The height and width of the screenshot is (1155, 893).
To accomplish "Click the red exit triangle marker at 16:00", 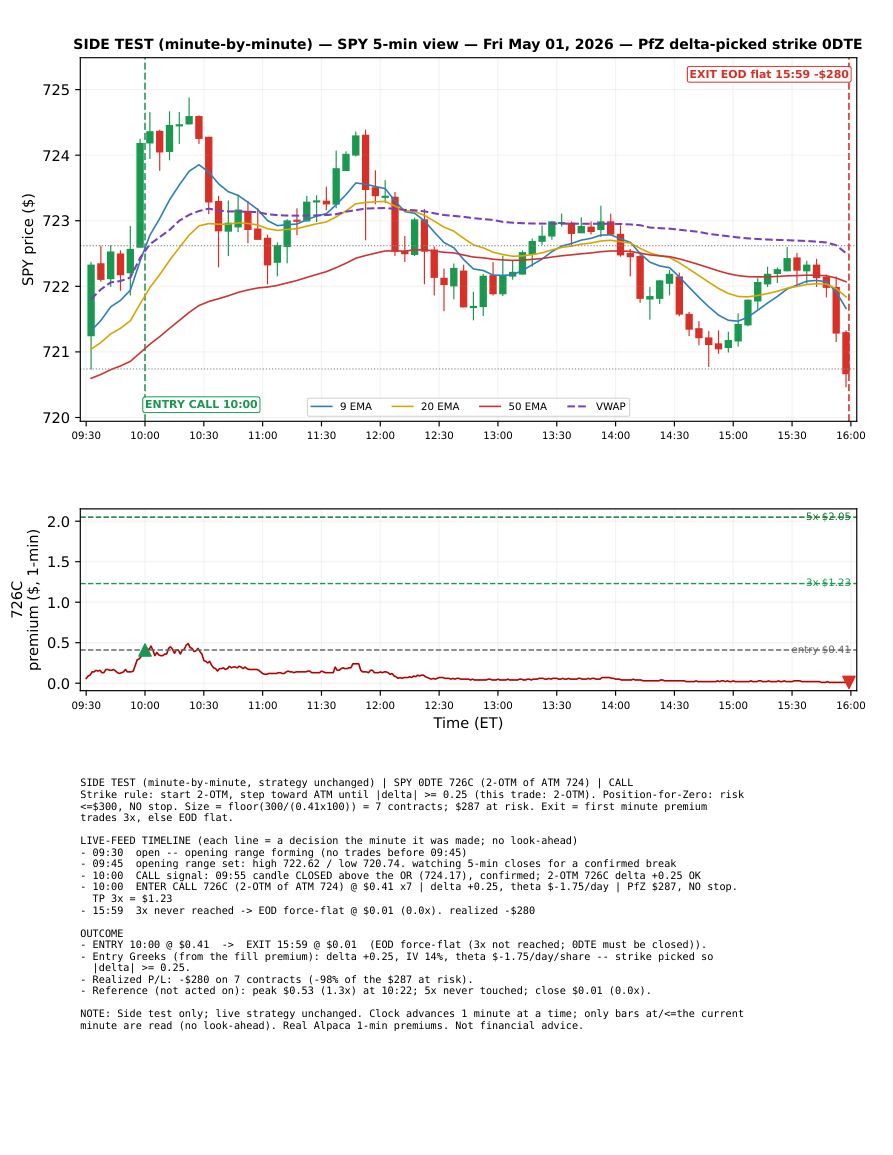I will (x=849, y=682).
